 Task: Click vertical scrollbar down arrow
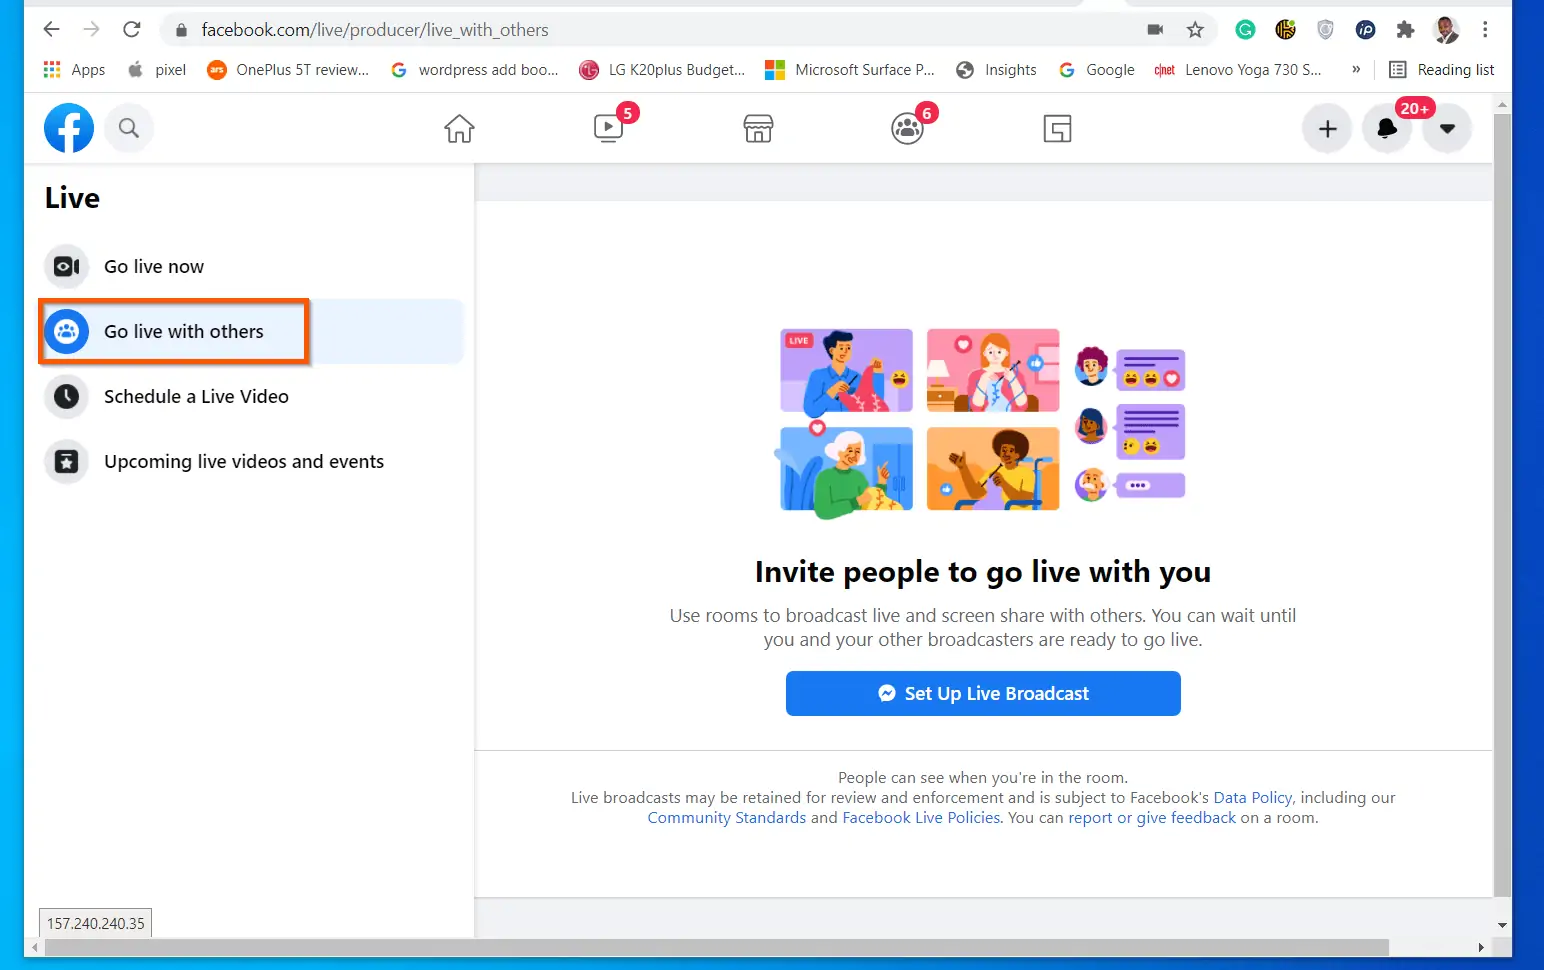(x=1502, y=925)
